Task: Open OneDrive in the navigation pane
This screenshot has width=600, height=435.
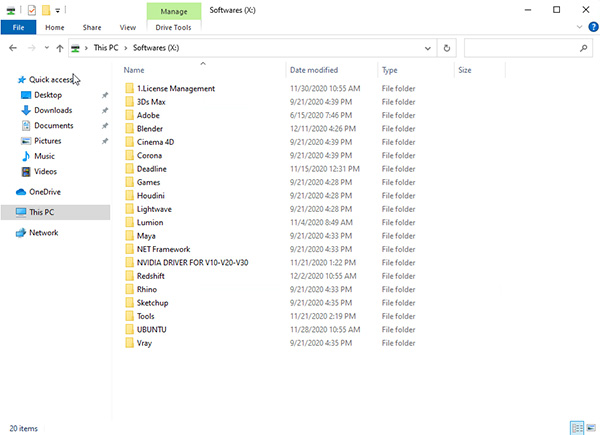Action: tap(44, 192)
